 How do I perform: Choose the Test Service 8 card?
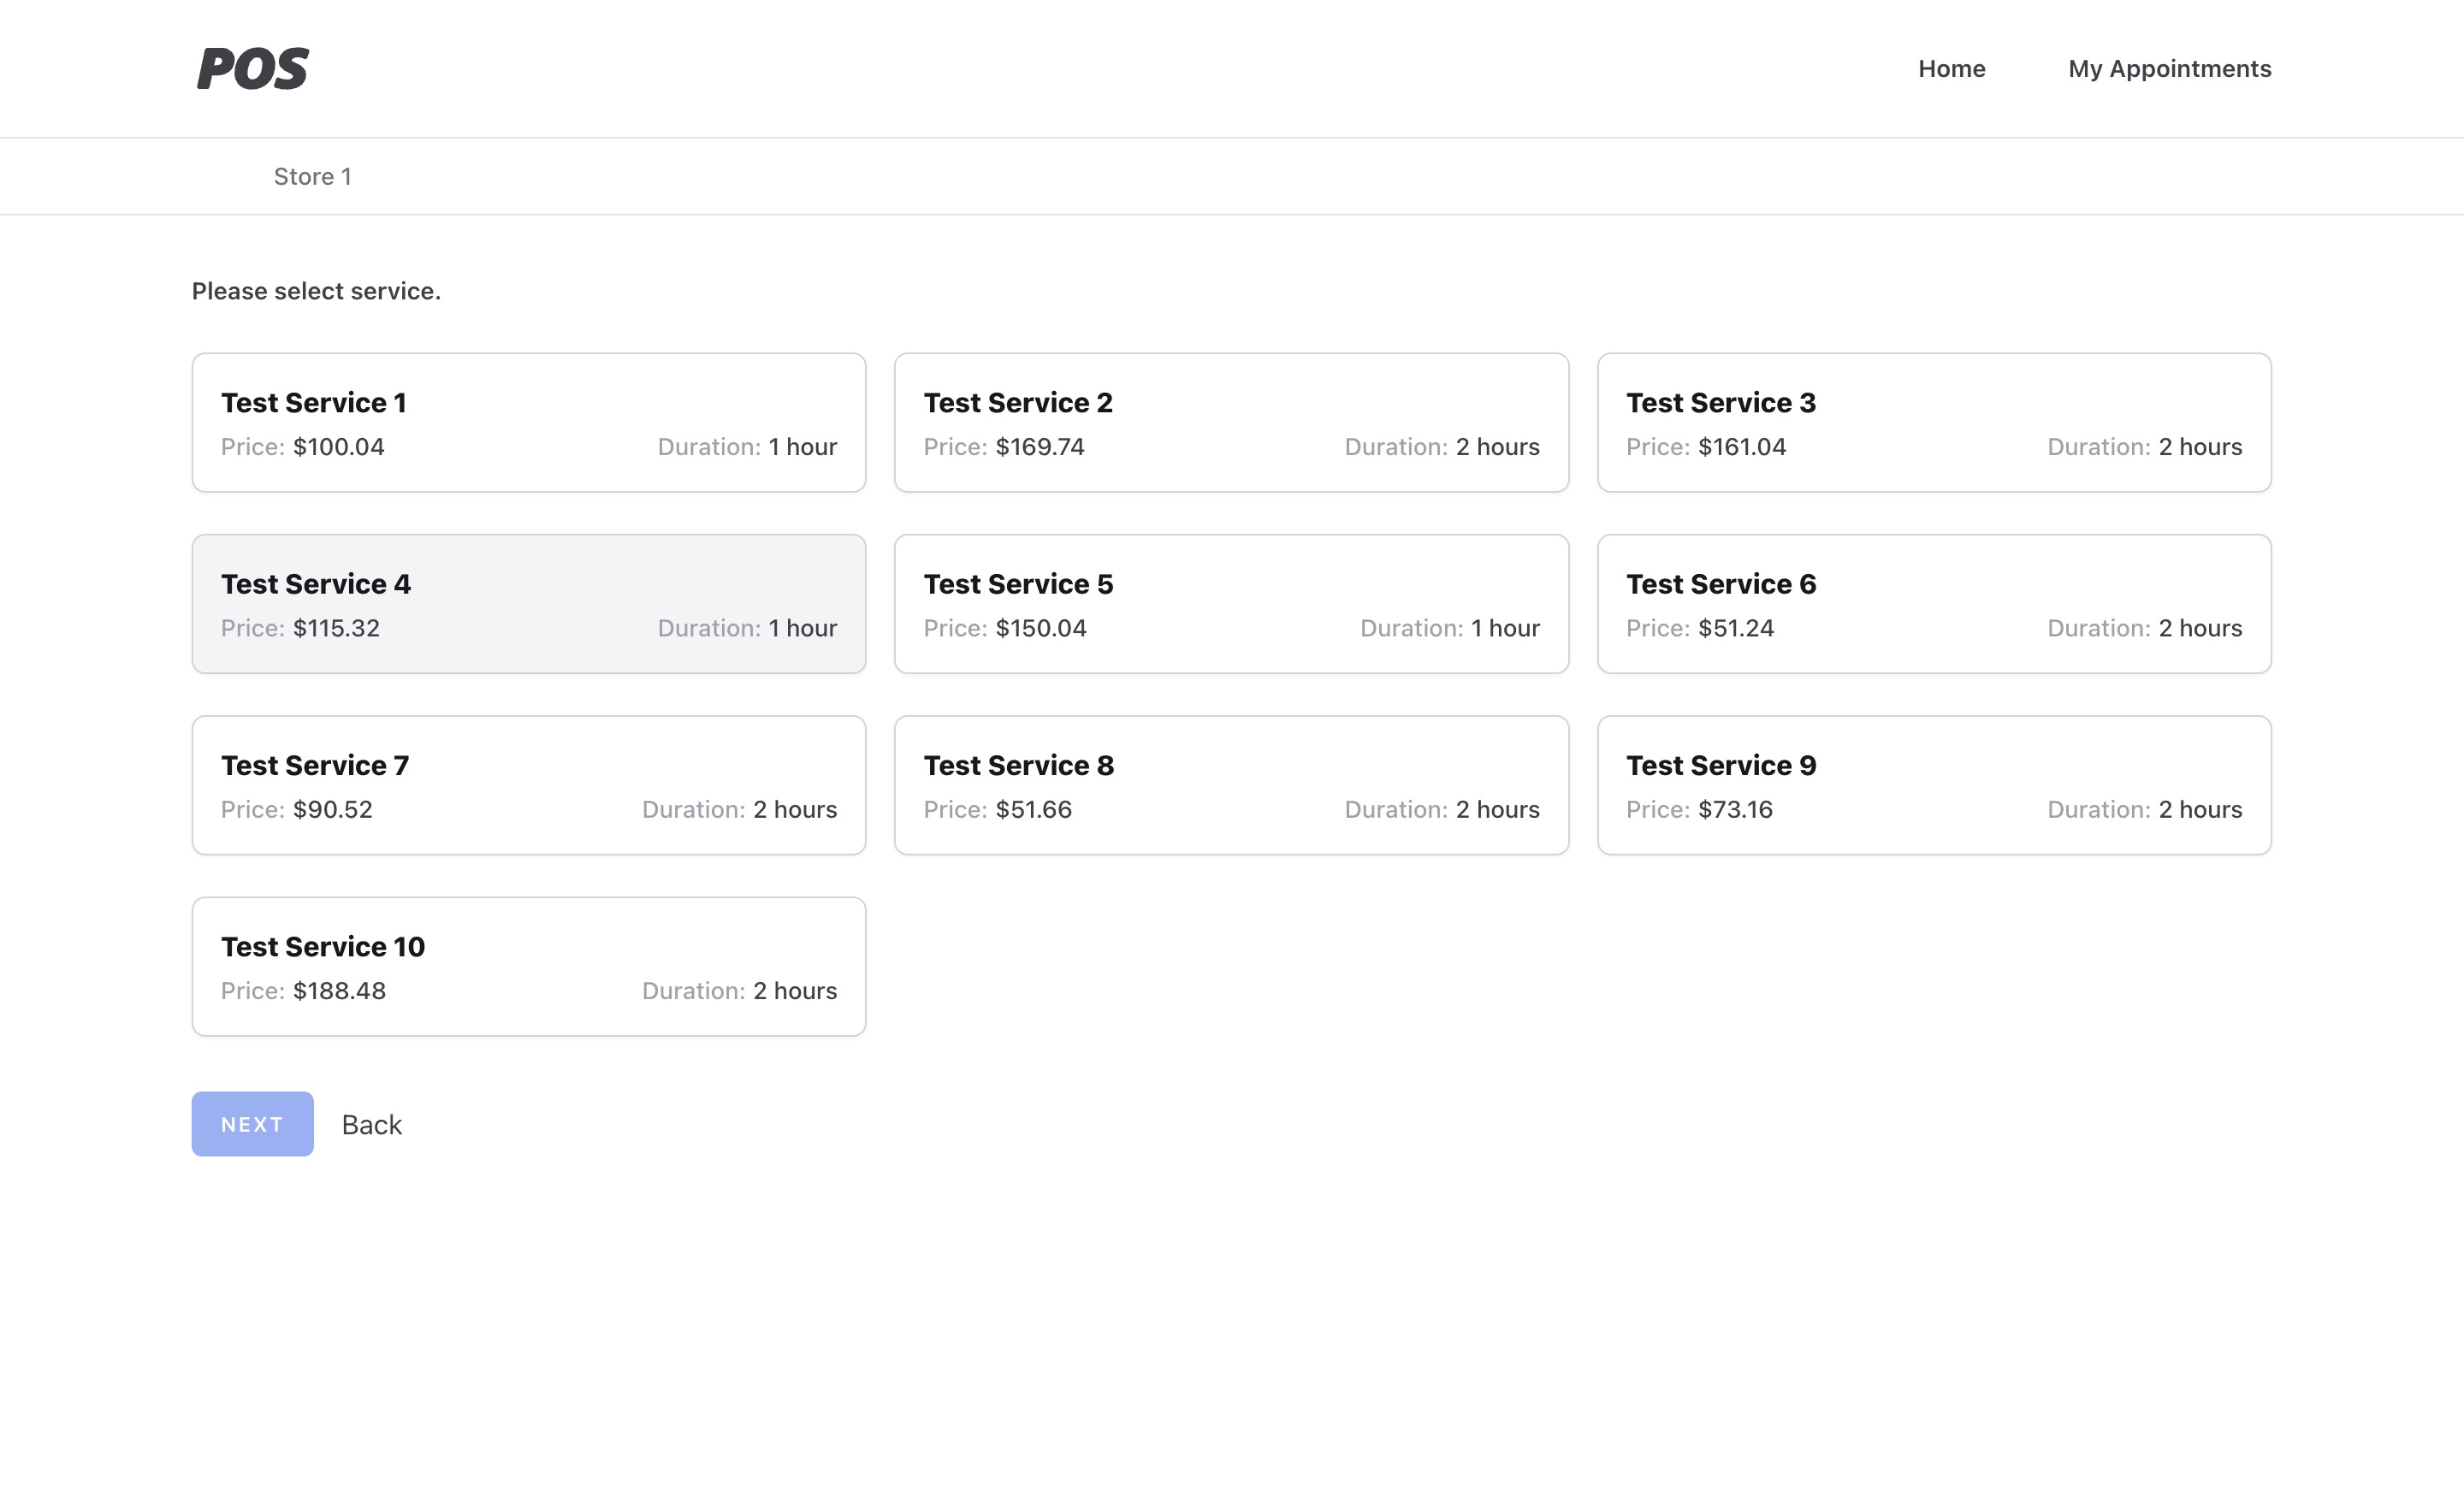(1231, 785)
